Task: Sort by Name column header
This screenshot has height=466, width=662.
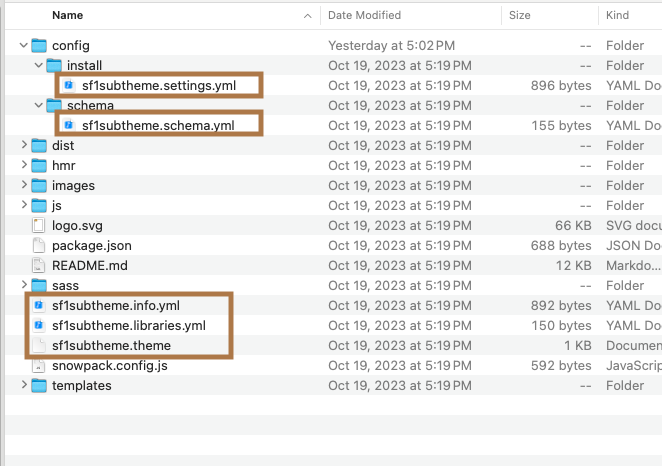Action: 67,15
